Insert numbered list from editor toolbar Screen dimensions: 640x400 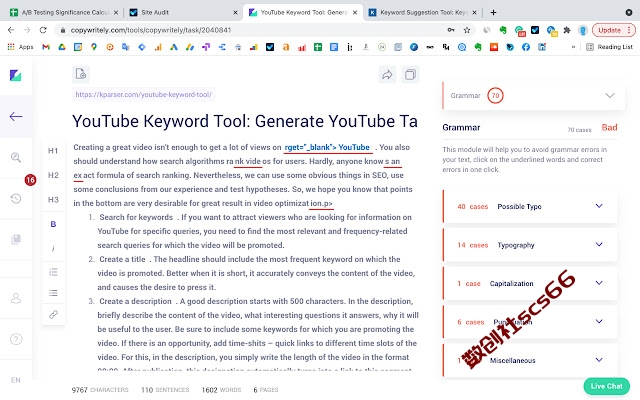(x=53, y=272)
